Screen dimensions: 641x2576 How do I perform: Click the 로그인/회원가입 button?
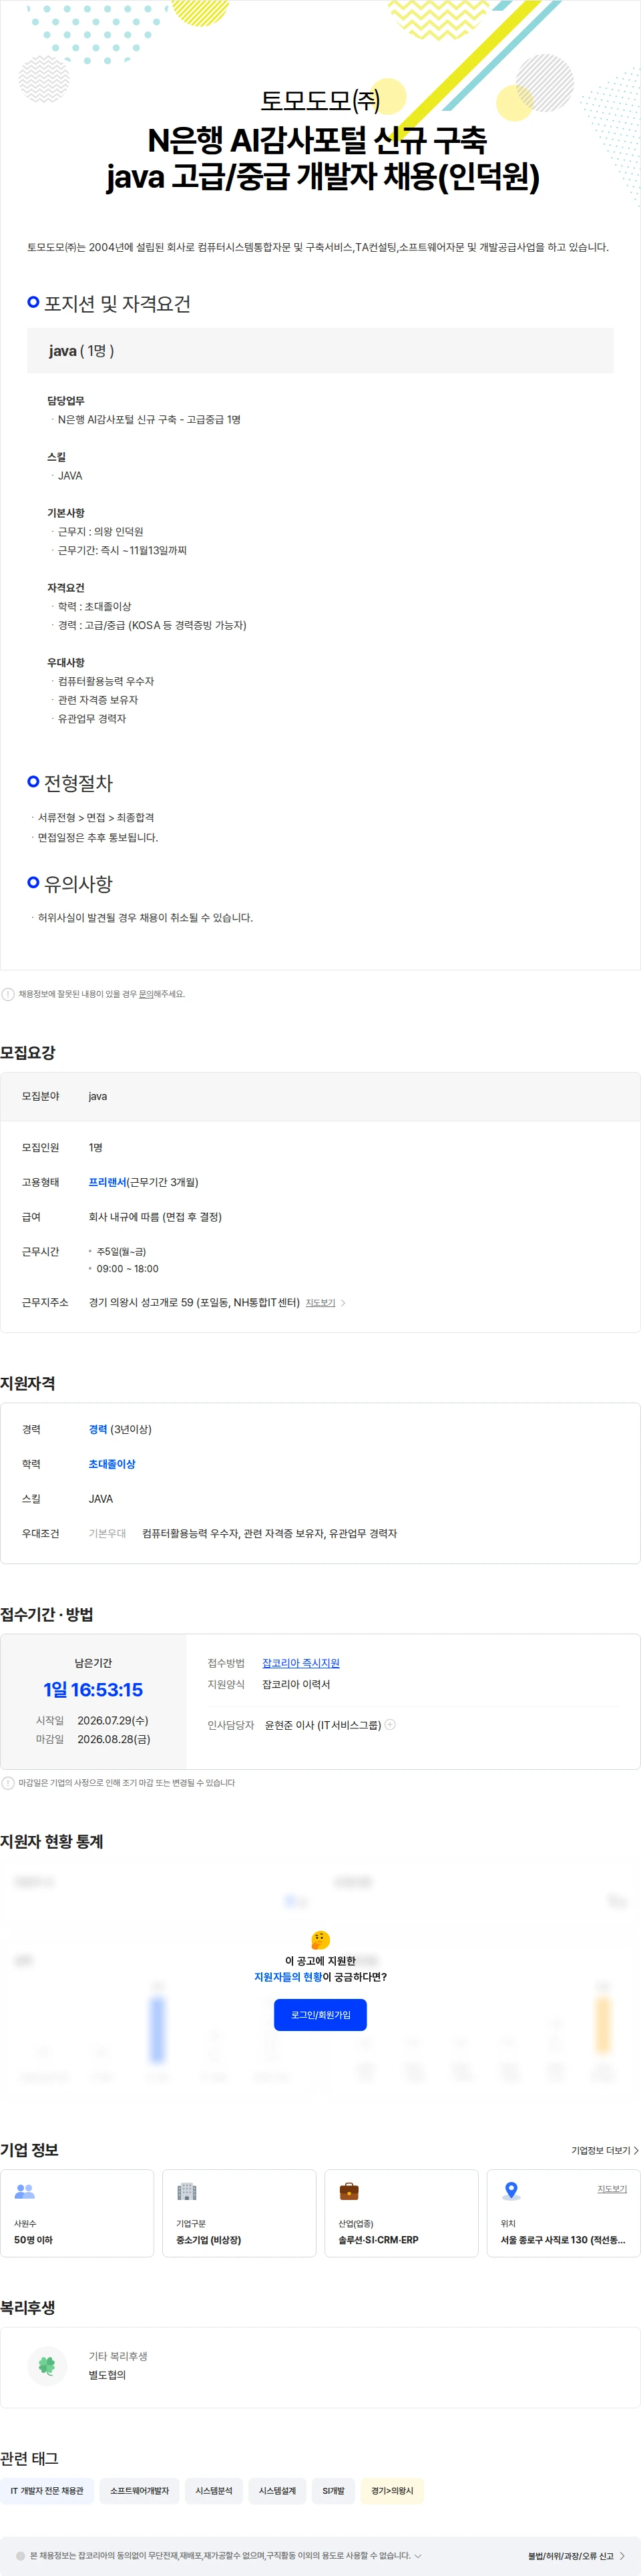pos(320,2014)
